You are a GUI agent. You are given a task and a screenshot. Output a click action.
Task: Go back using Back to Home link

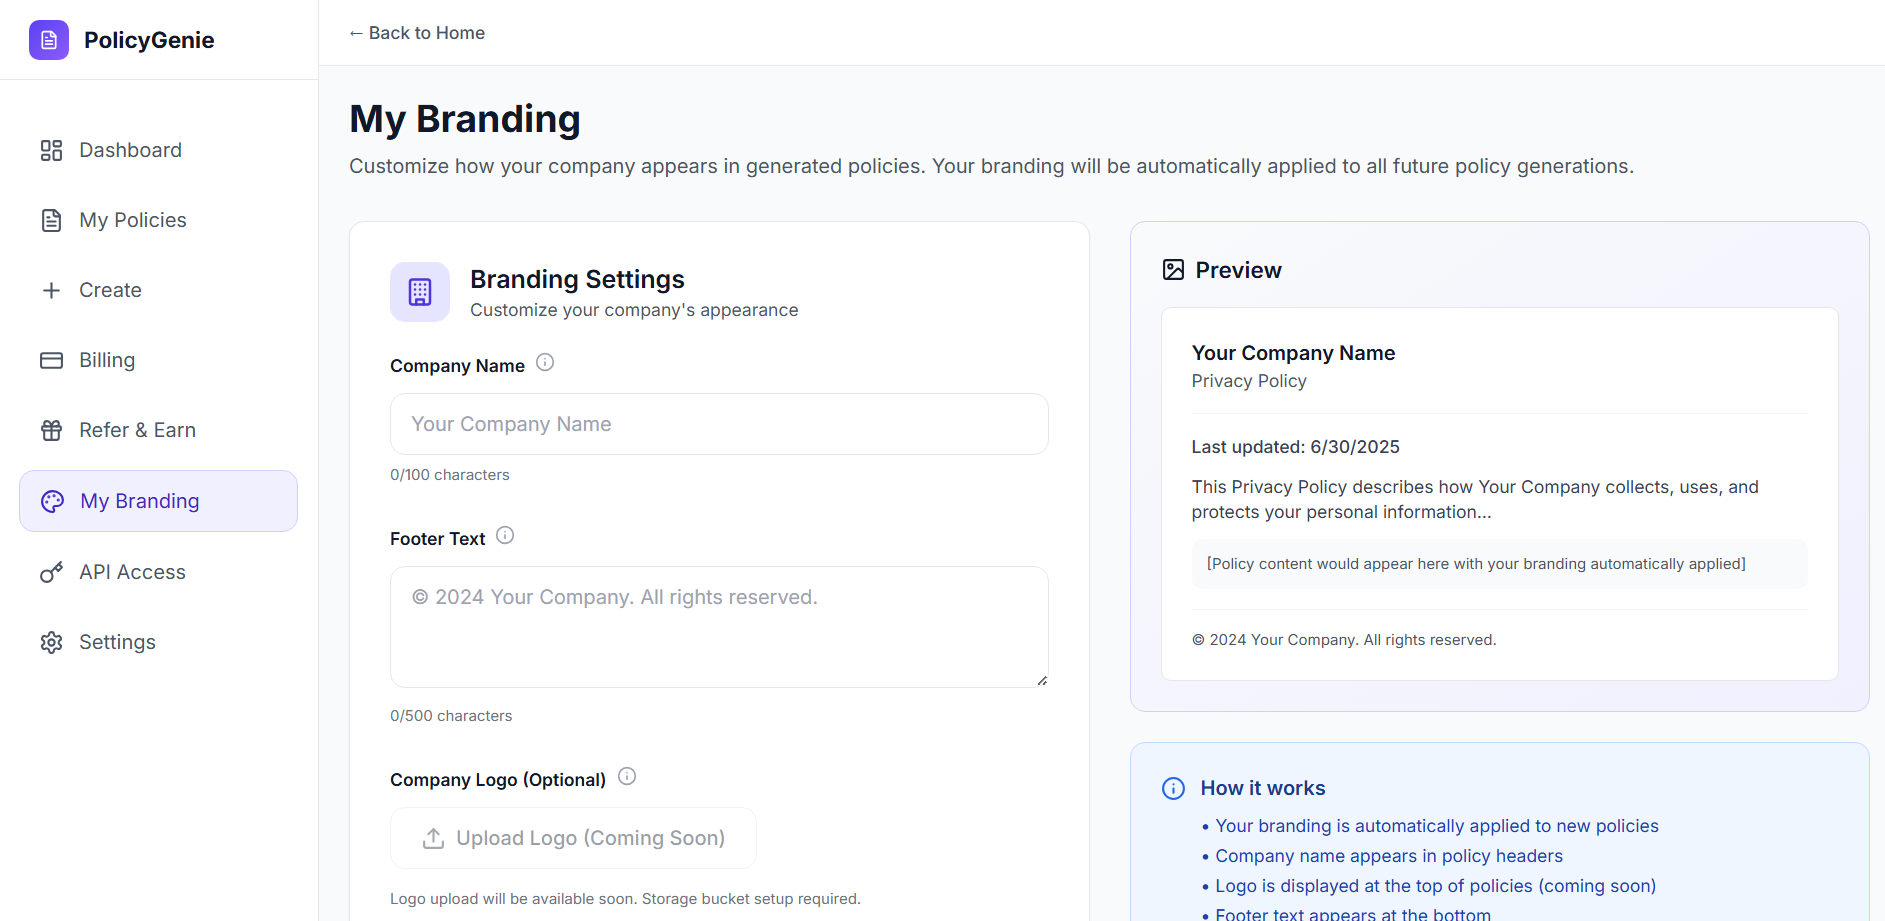coord(417,33)
